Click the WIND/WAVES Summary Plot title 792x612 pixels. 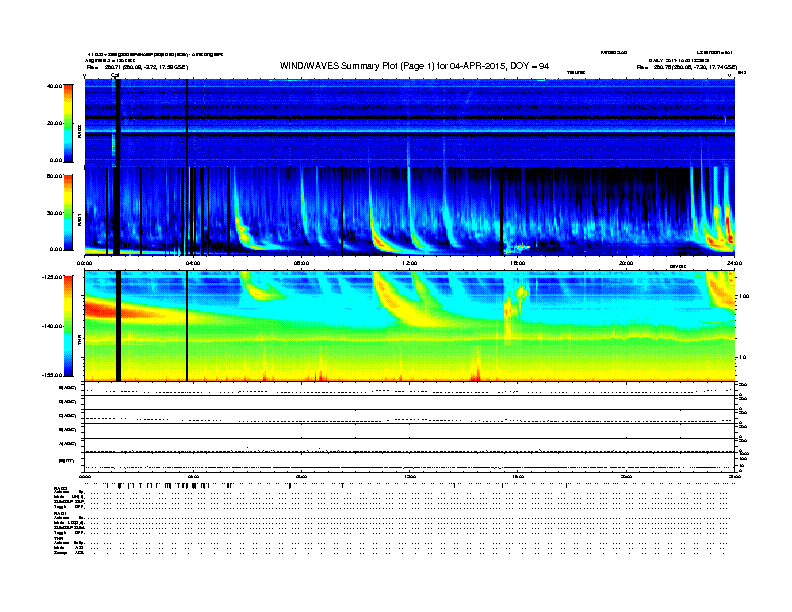[x=414, y=66]
